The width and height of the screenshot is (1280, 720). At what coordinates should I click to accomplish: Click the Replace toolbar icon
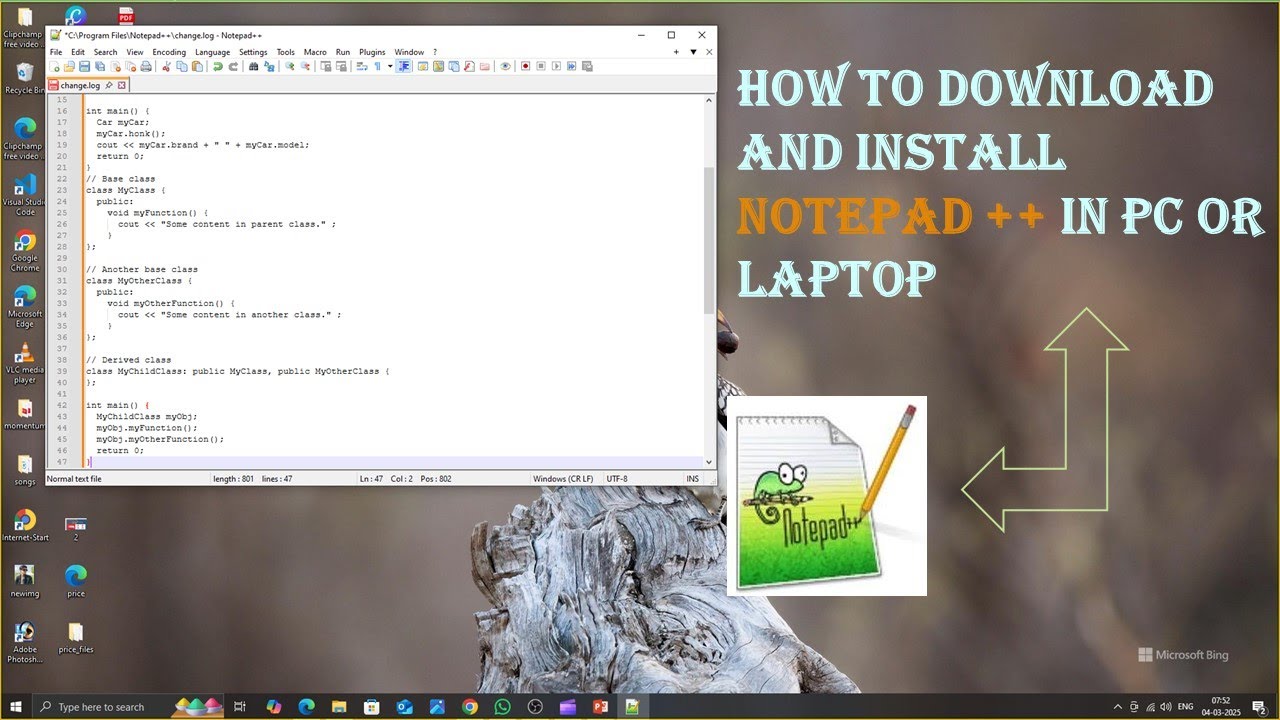[x=269, y=66]
